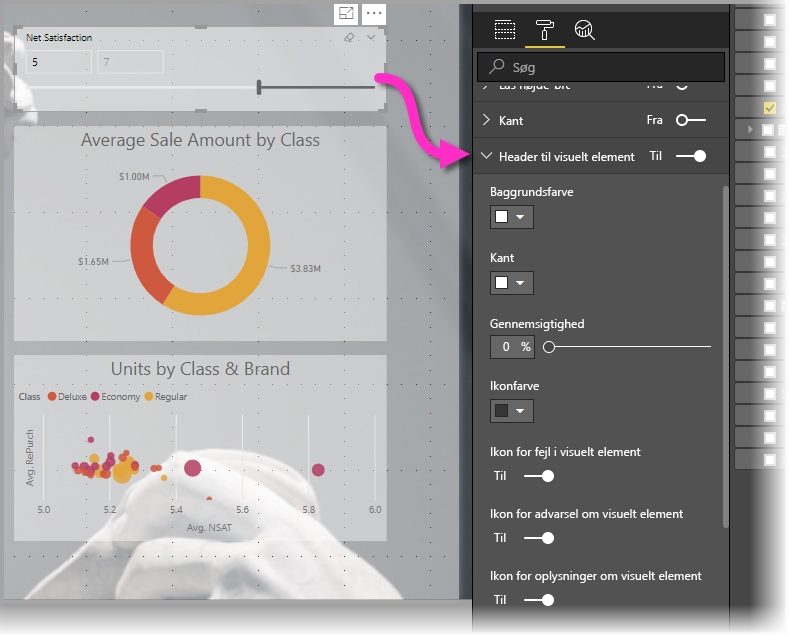789x636 pixels.
Task: Click the Net Satisfaction minimum value box
Action: pyautogui.click(x=58, y=62)
